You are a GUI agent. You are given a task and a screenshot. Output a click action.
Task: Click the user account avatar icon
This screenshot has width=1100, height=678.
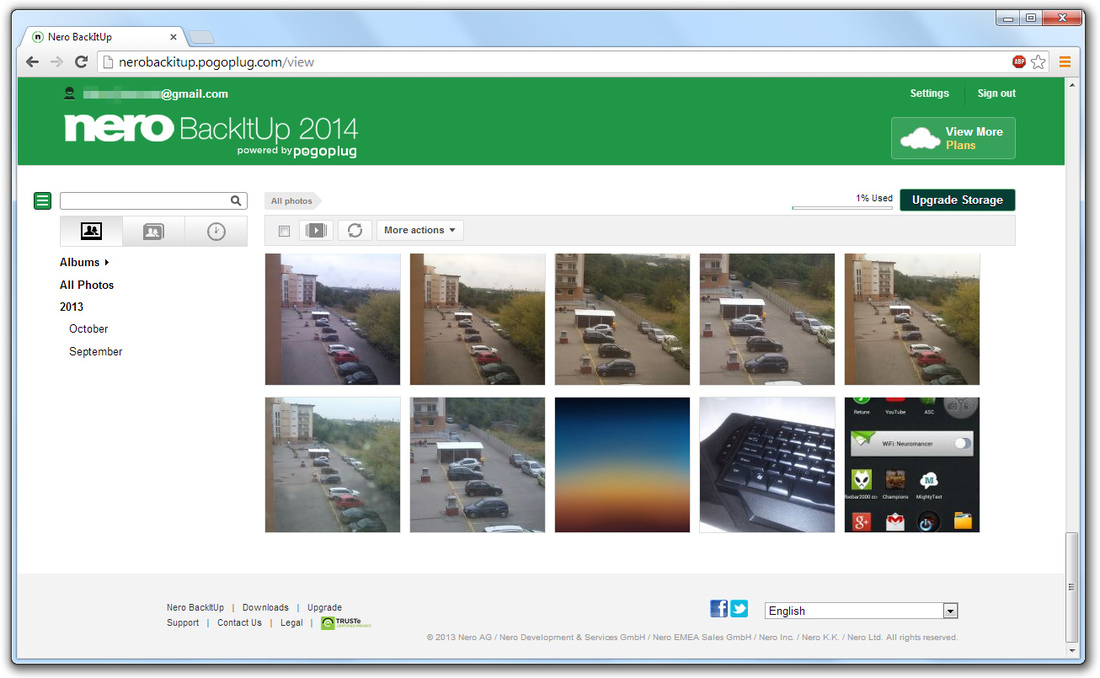tap(69, 93)
